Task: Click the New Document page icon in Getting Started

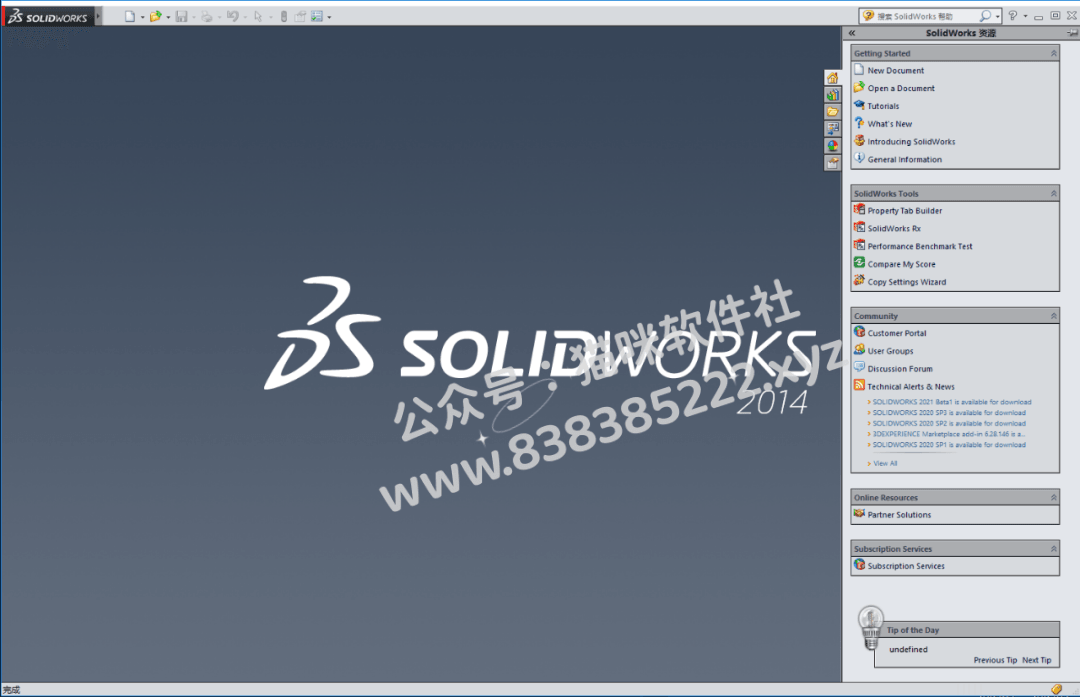Action: coord(859,70)
